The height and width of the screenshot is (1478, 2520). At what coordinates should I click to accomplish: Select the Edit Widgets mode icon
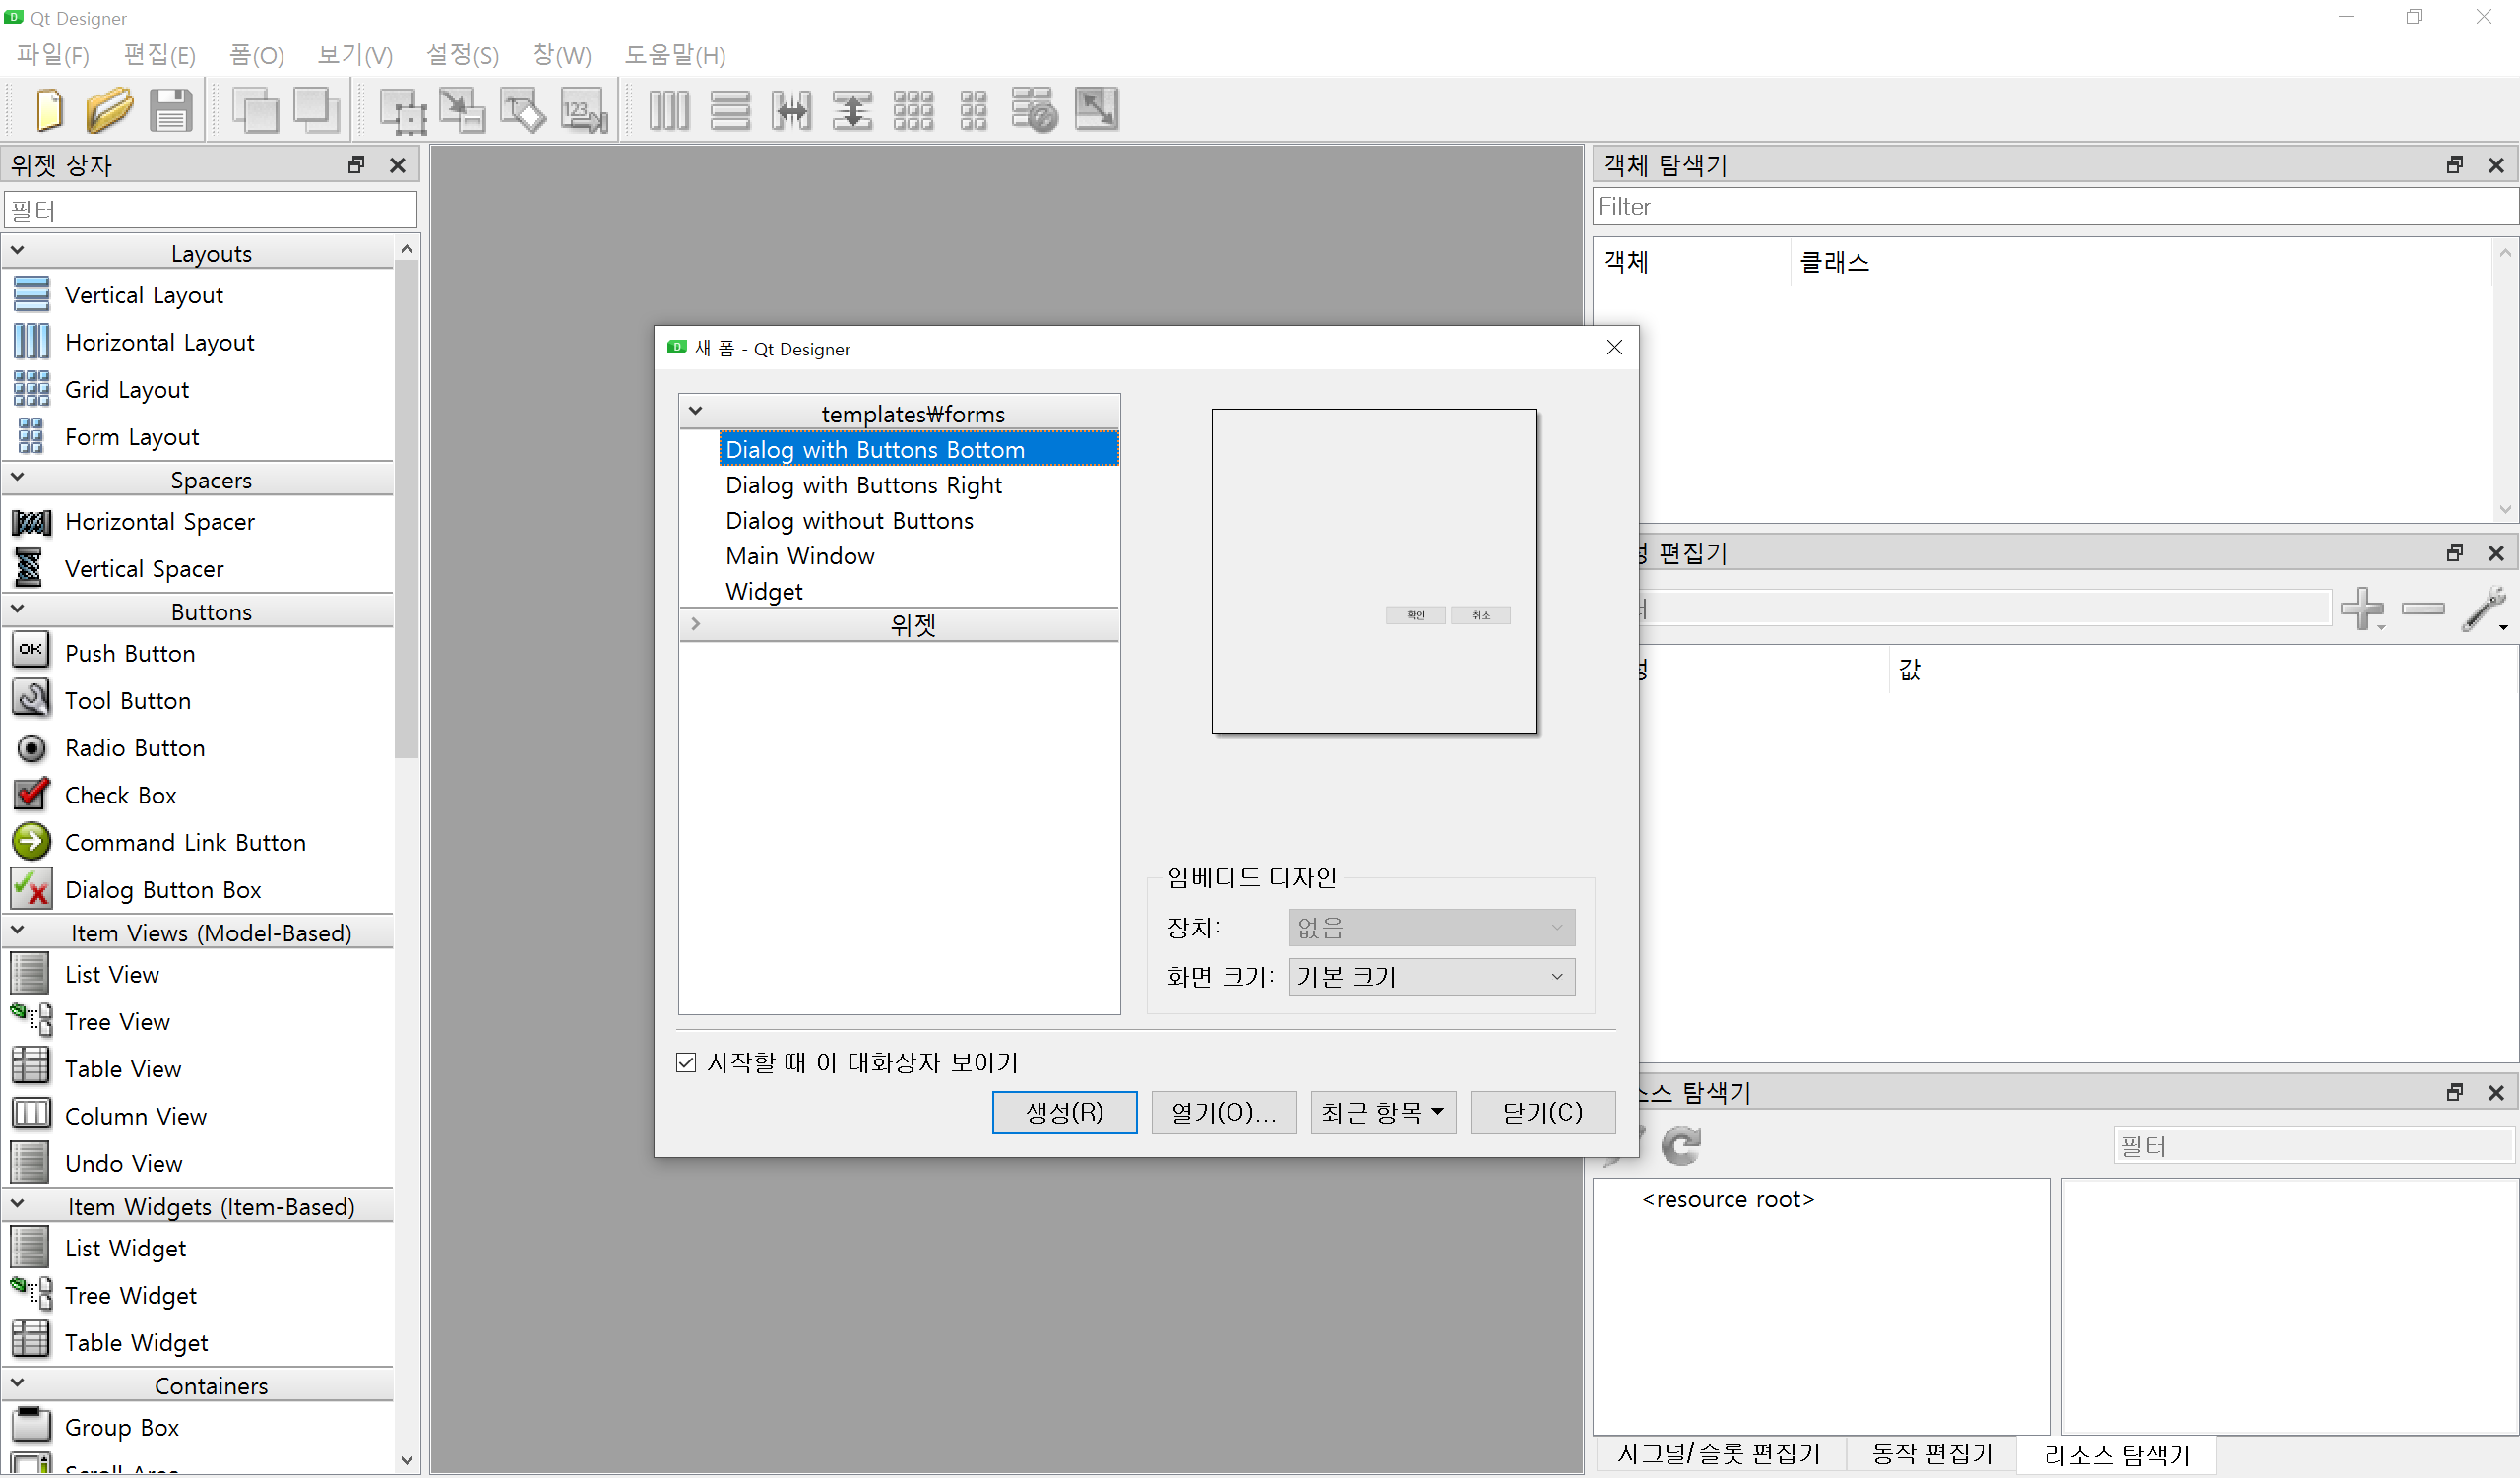point(402,110)
